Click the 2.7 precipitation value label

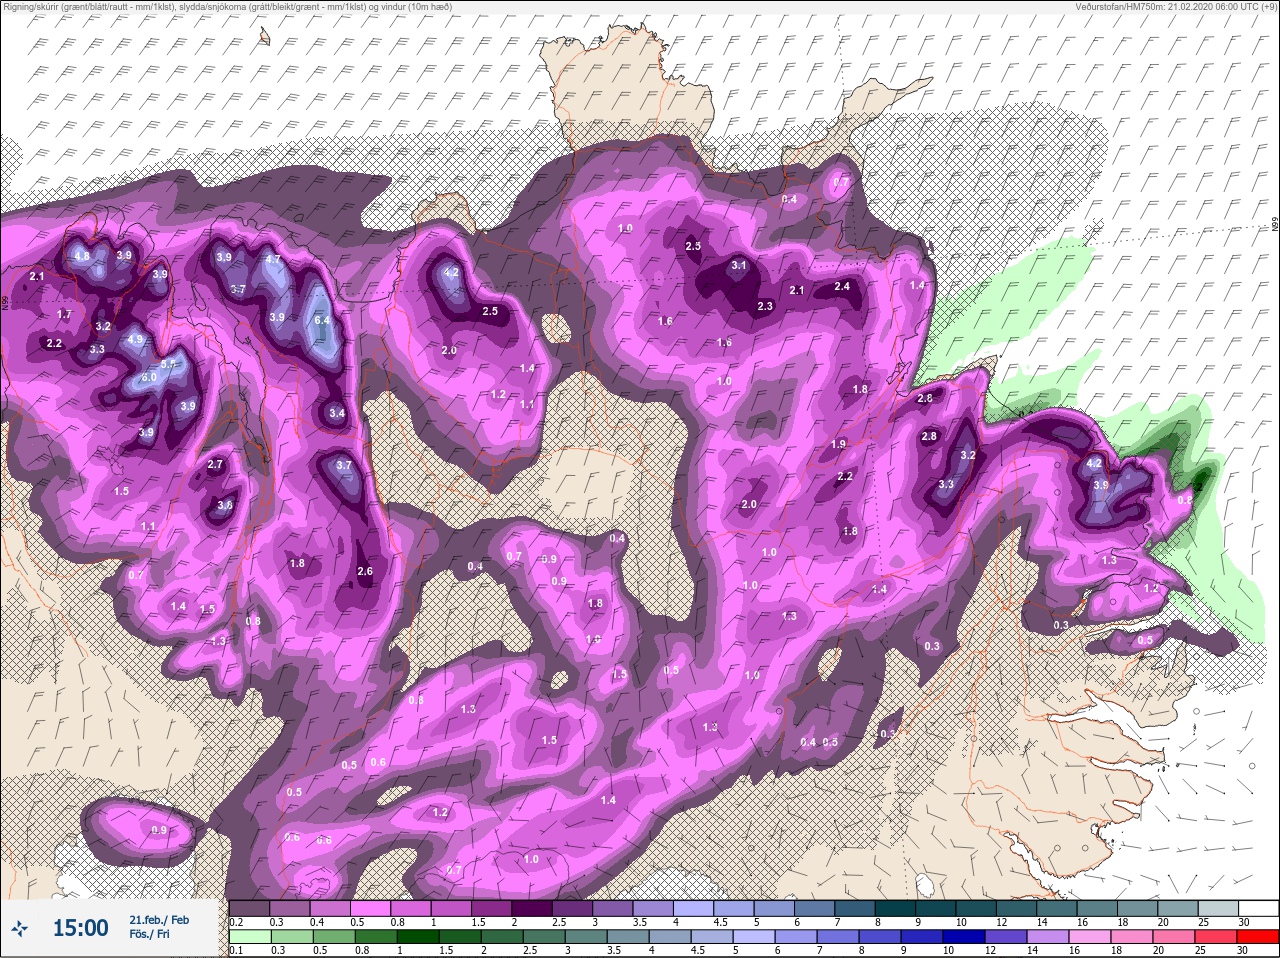[x=215, y=465]
